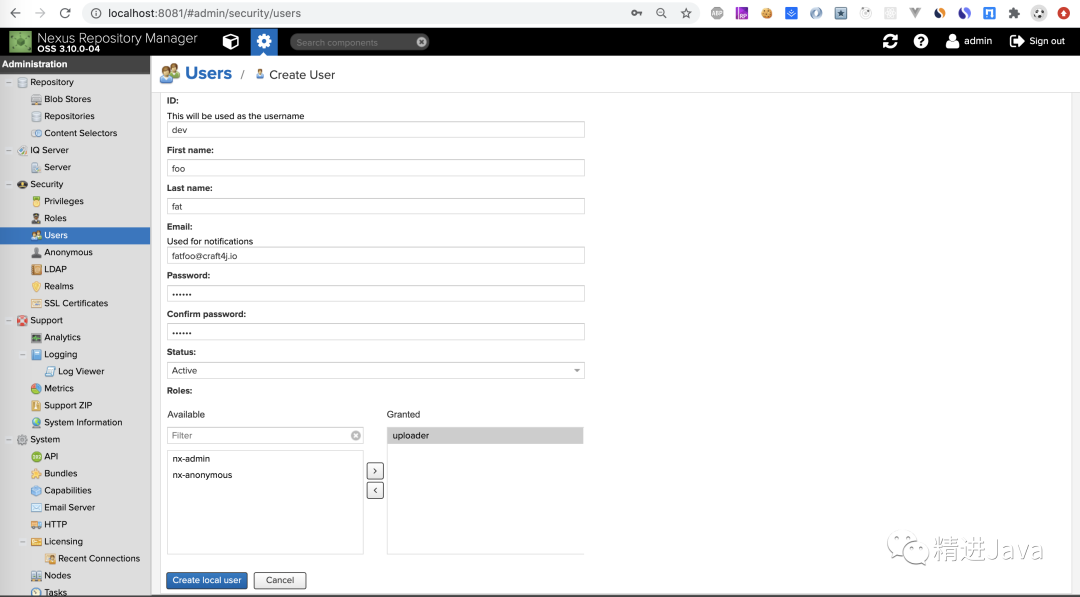This screenshot has height=597, width=1080.
Task: Click the saved password key icon
Action: coord(636,13)
